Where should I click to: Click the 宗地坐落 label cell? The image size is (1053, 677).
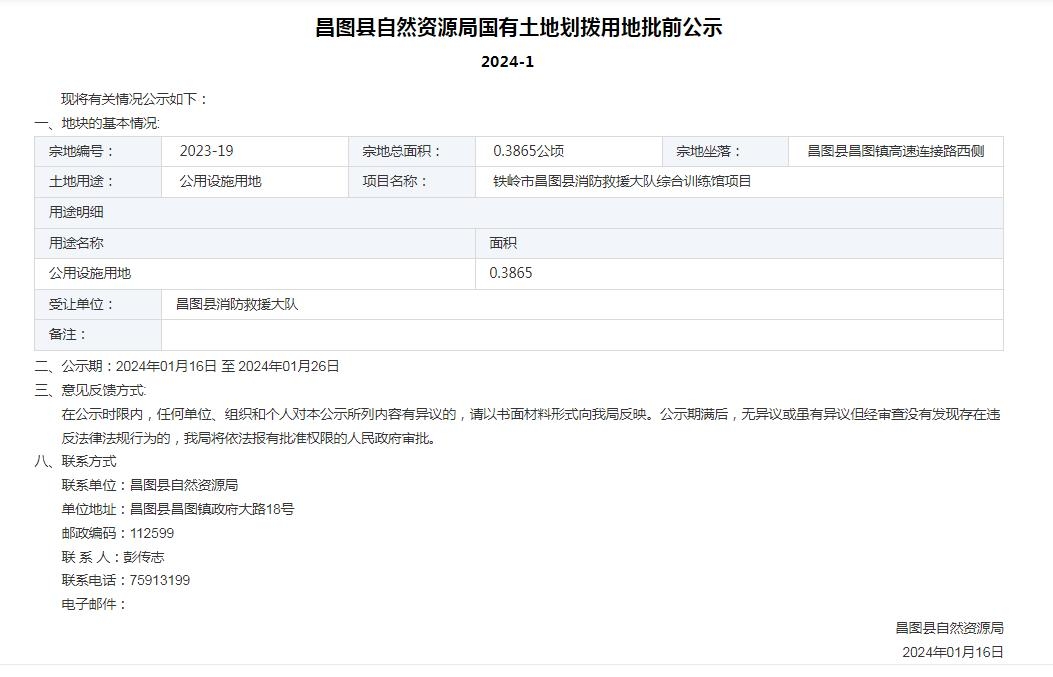[x=725, y=151]
